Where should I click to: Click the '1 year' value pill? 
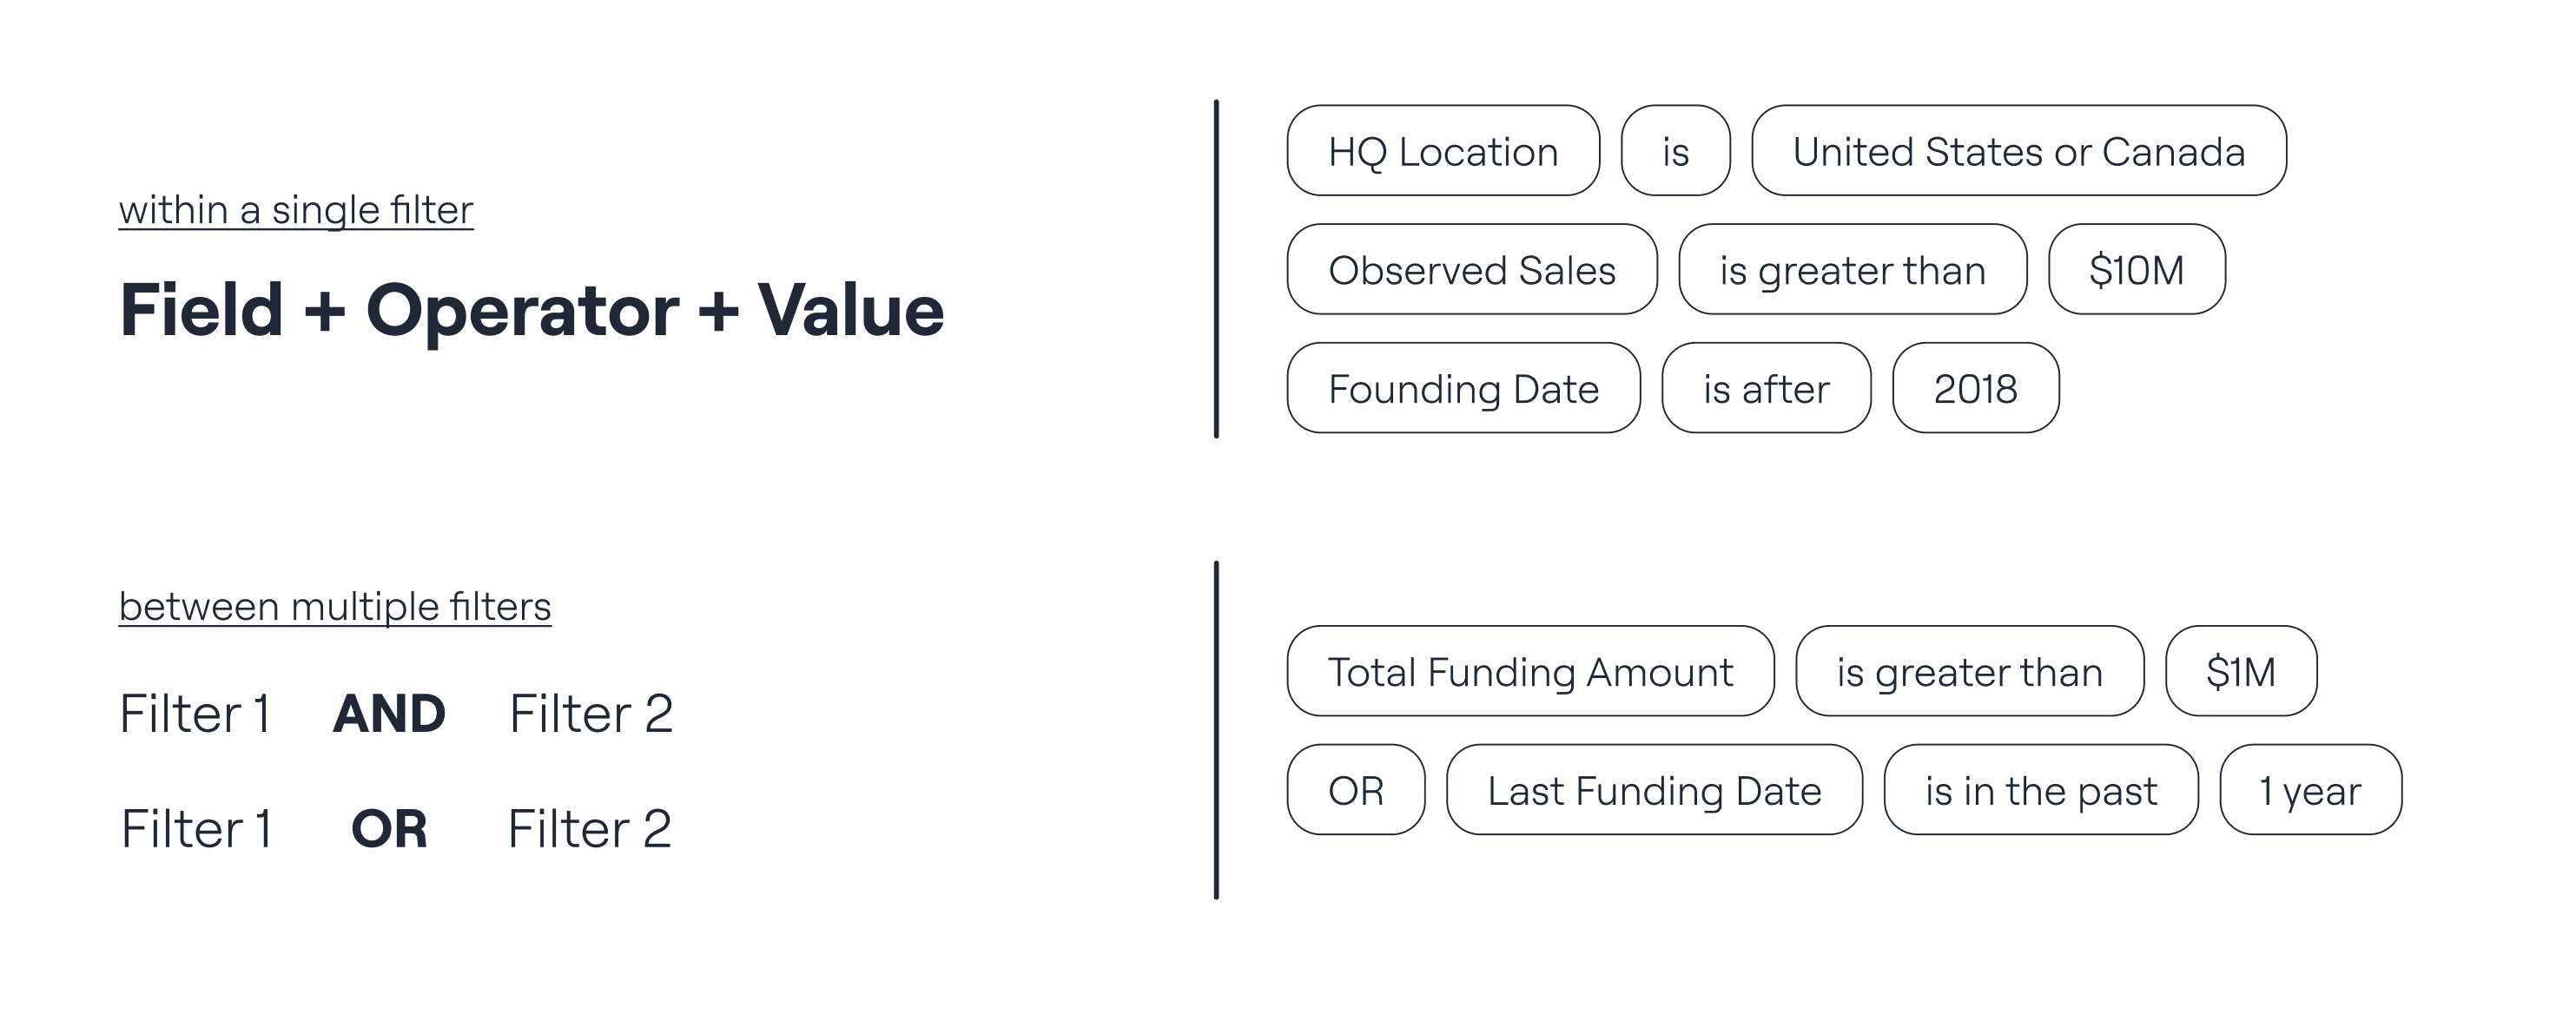tap(2310, 790)
